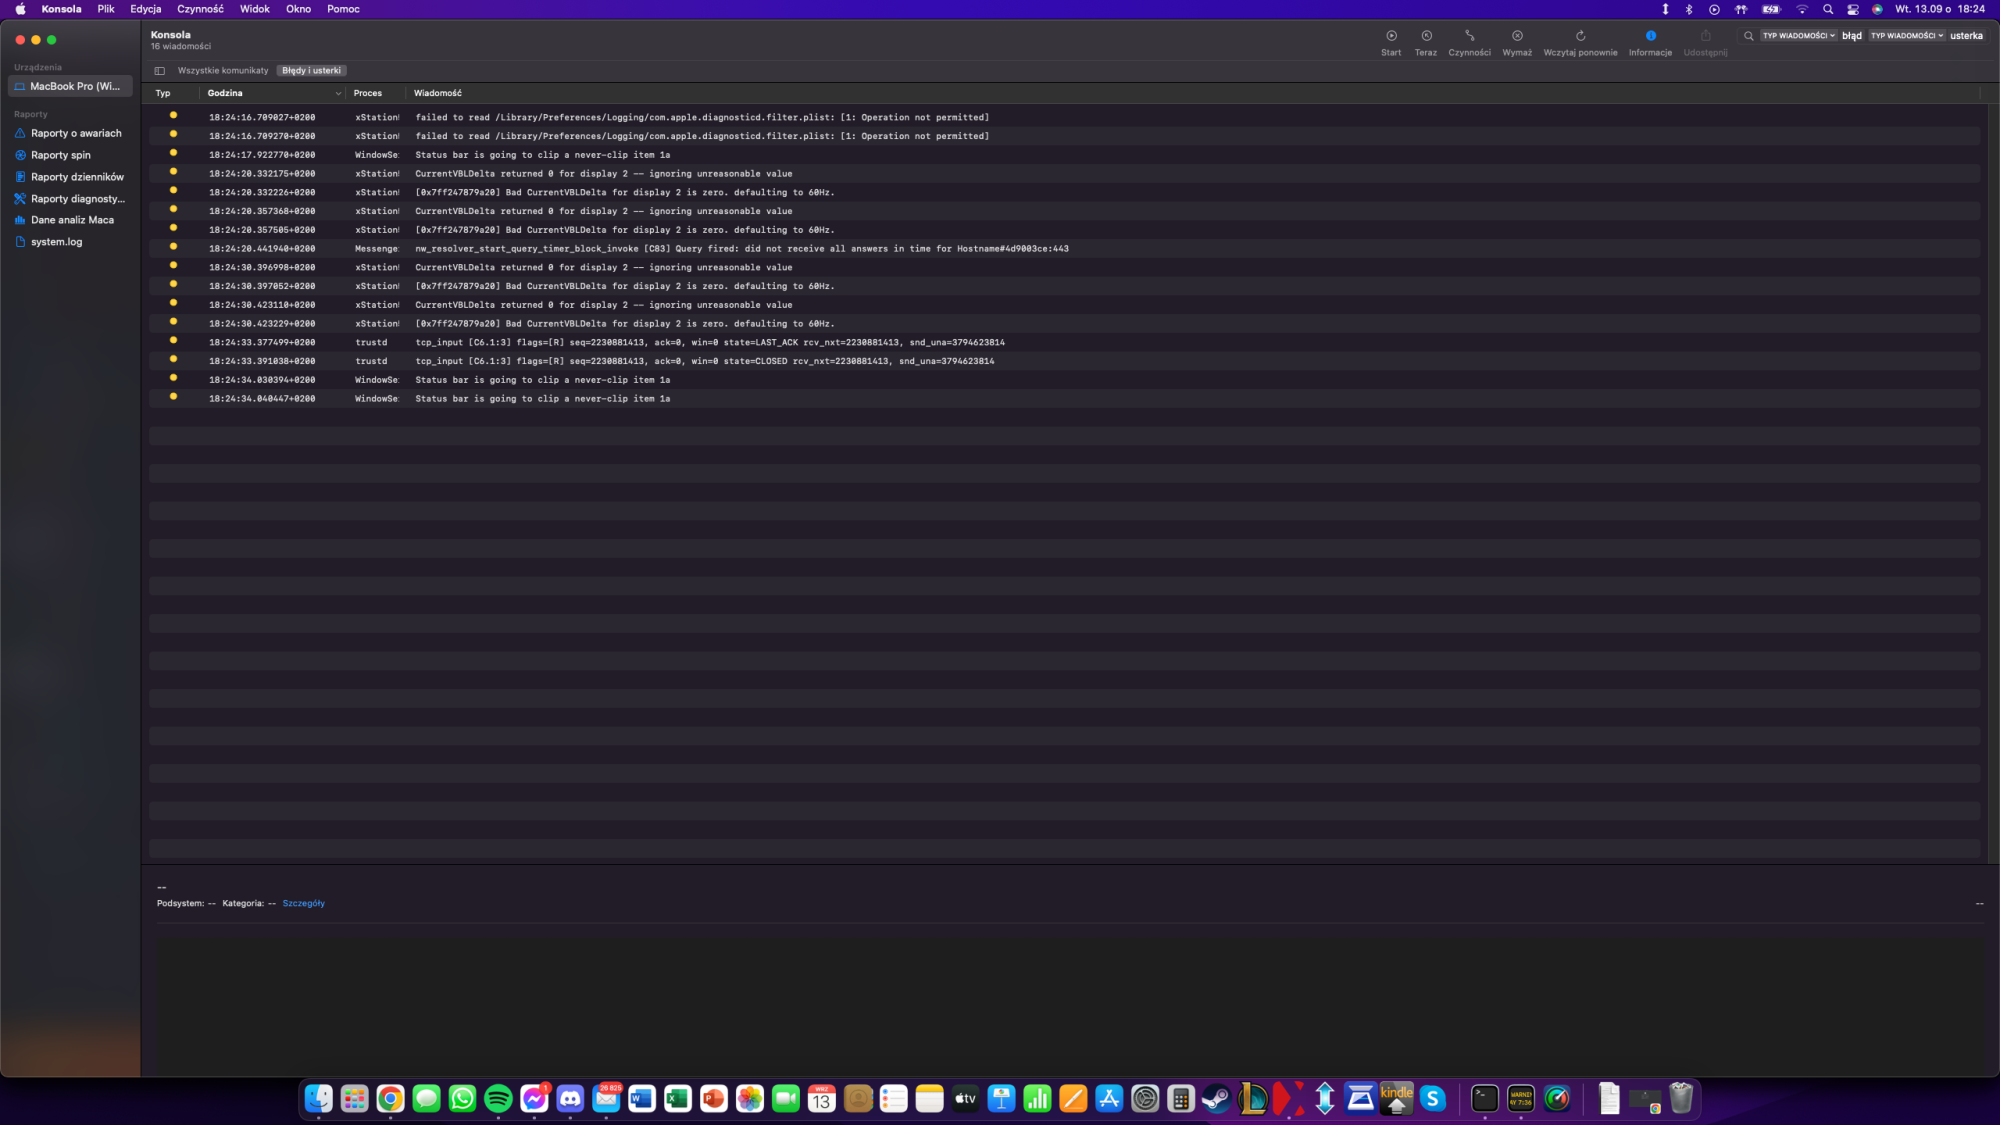Select the Błędy i usterki filter button
The image size is (2000, 1125).
tap(311, 71)
